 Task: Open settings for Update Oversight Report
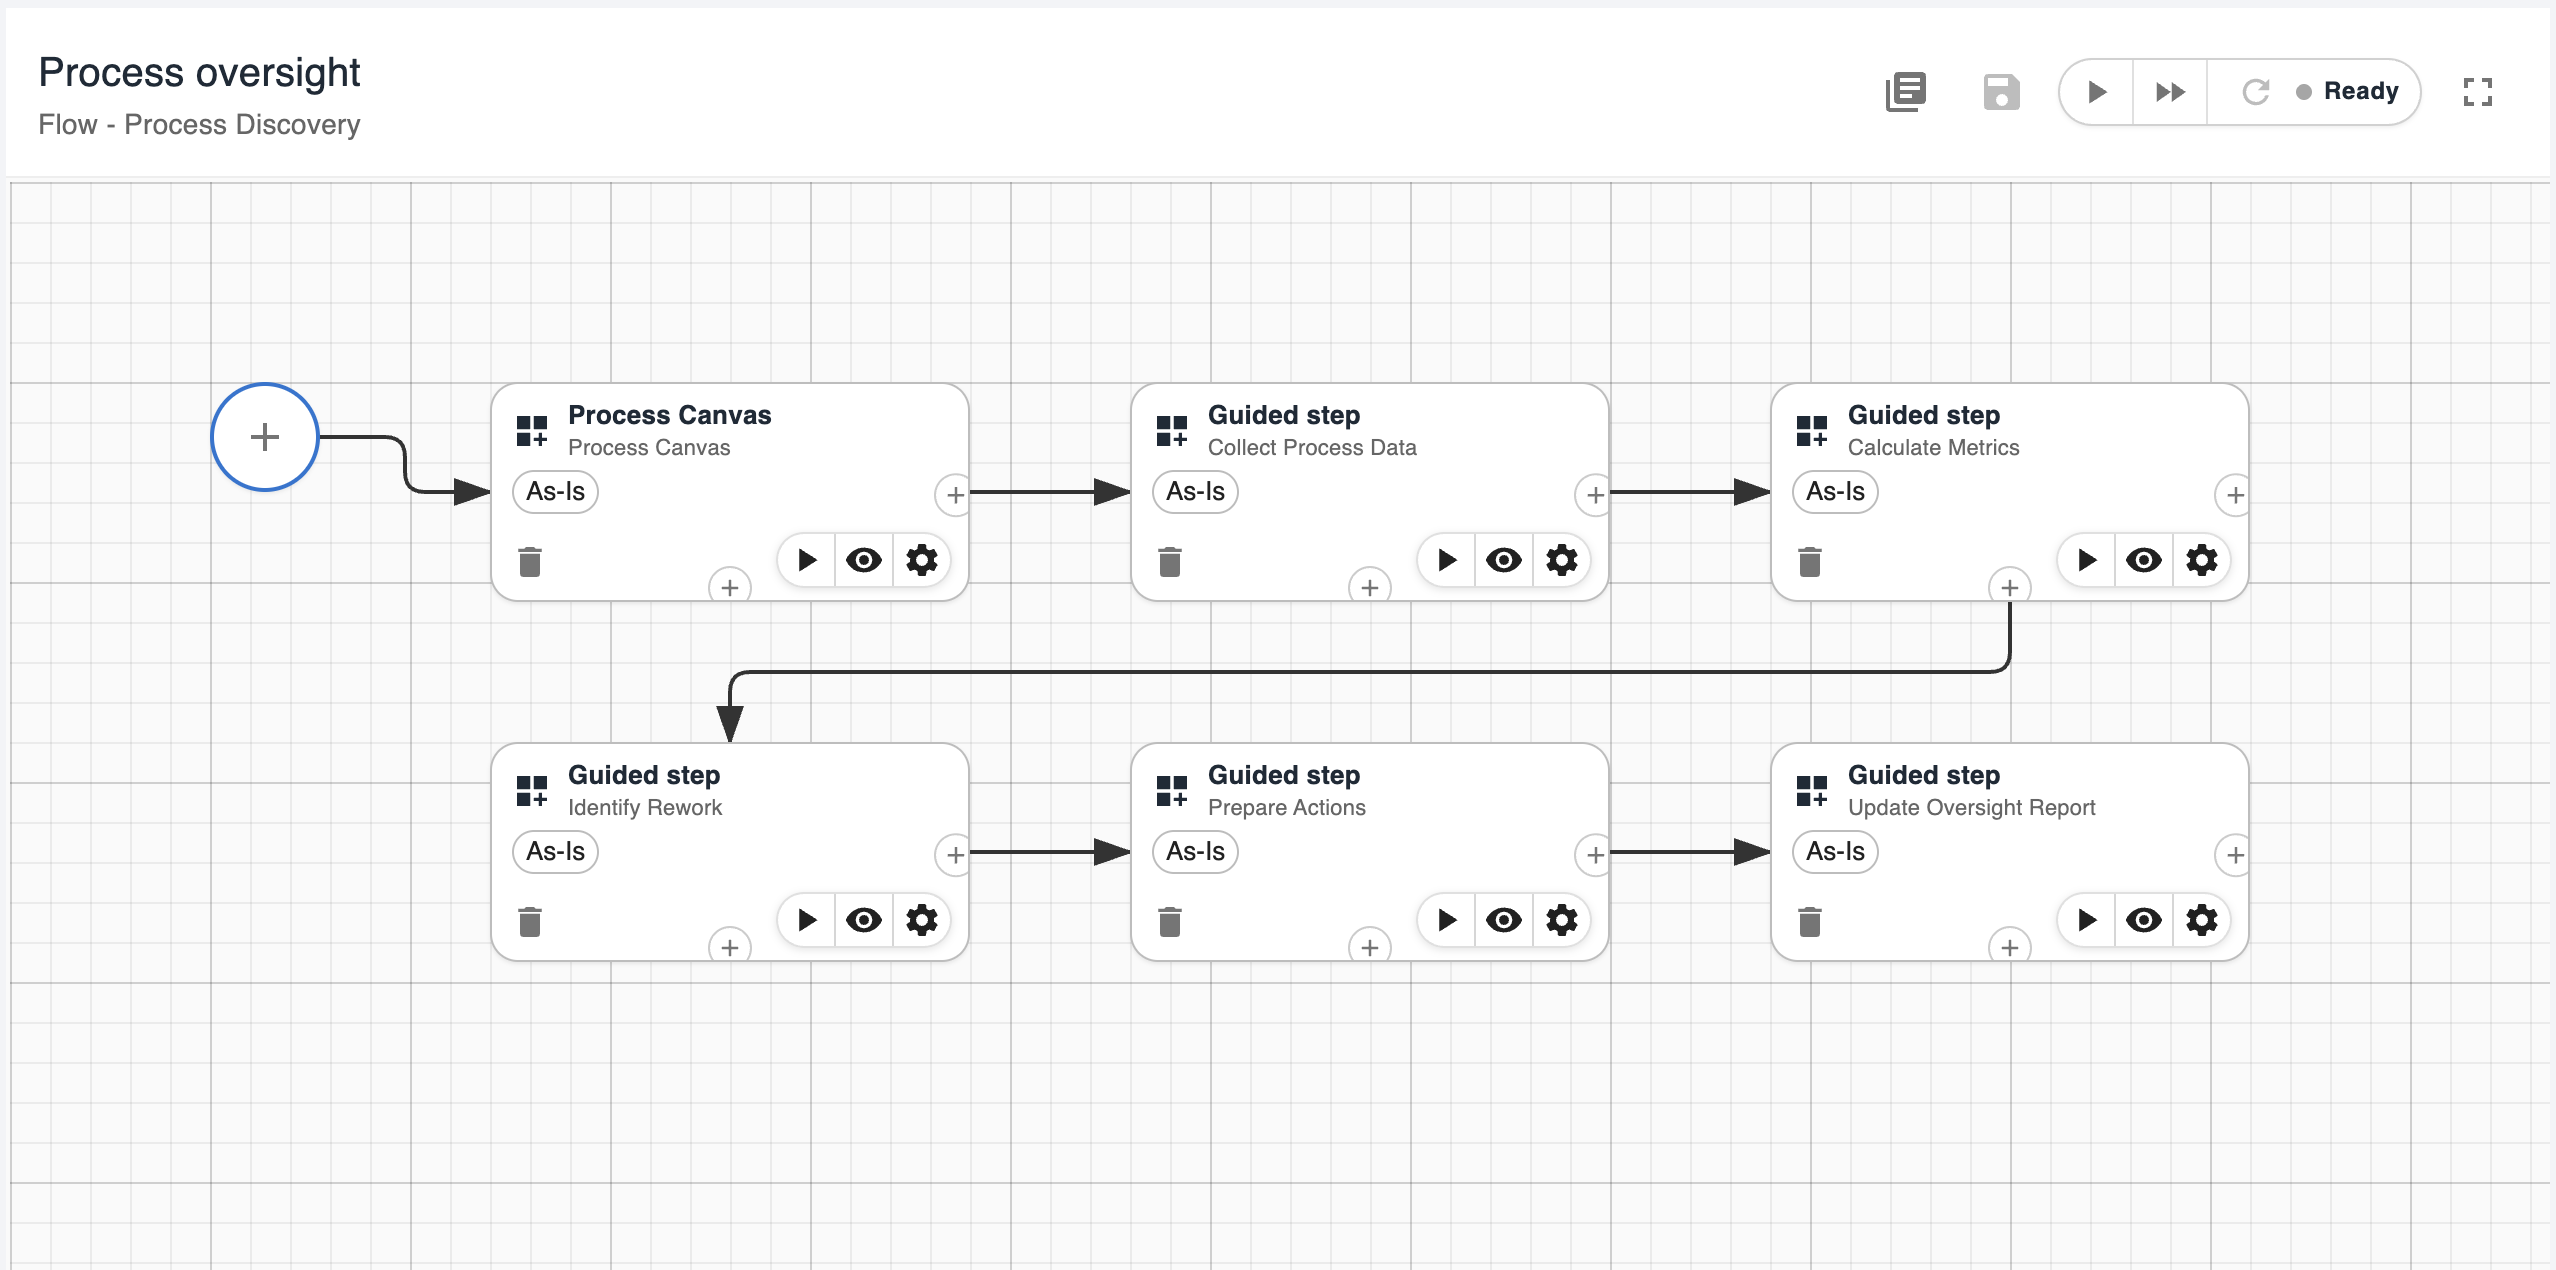point(2202,920)
